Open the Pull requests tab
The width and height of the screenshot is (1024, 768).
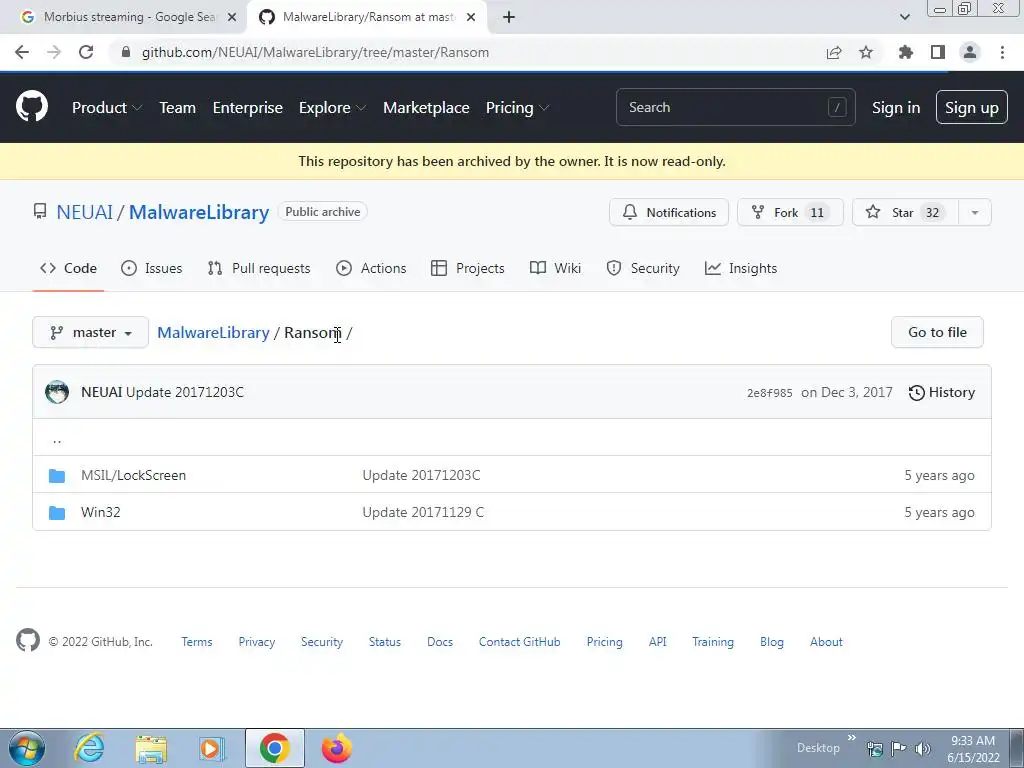point(259,268)
